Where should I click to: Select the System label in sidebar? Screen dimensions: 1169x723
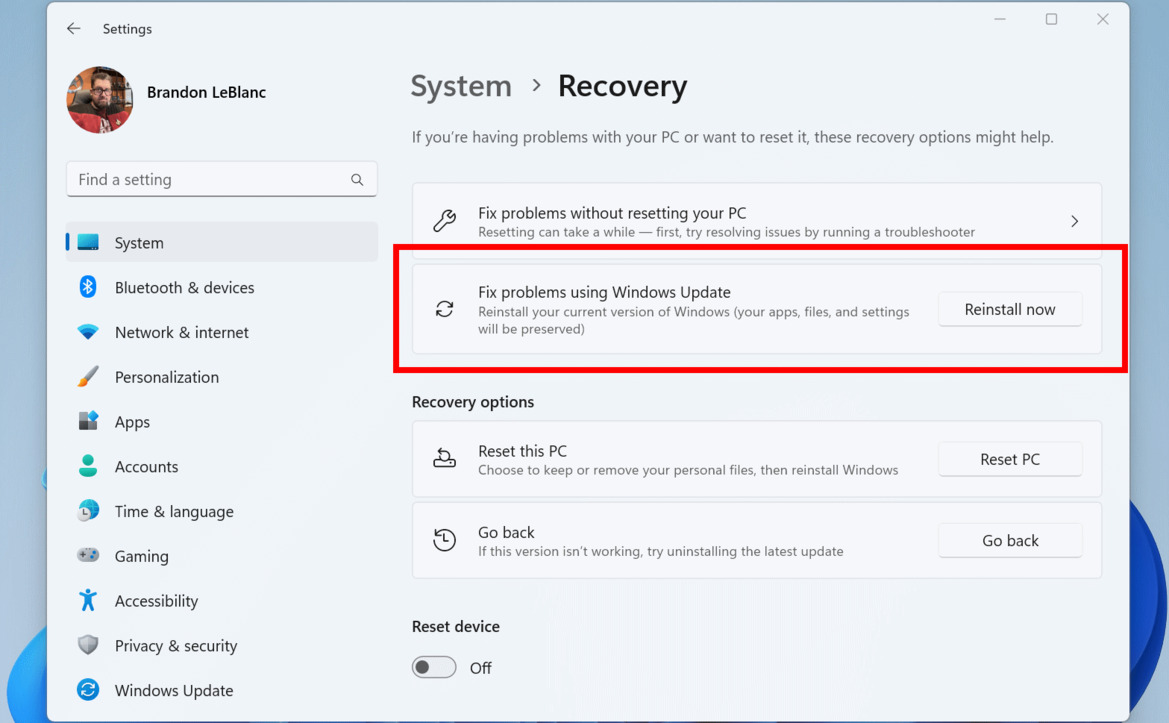(139, 243)
